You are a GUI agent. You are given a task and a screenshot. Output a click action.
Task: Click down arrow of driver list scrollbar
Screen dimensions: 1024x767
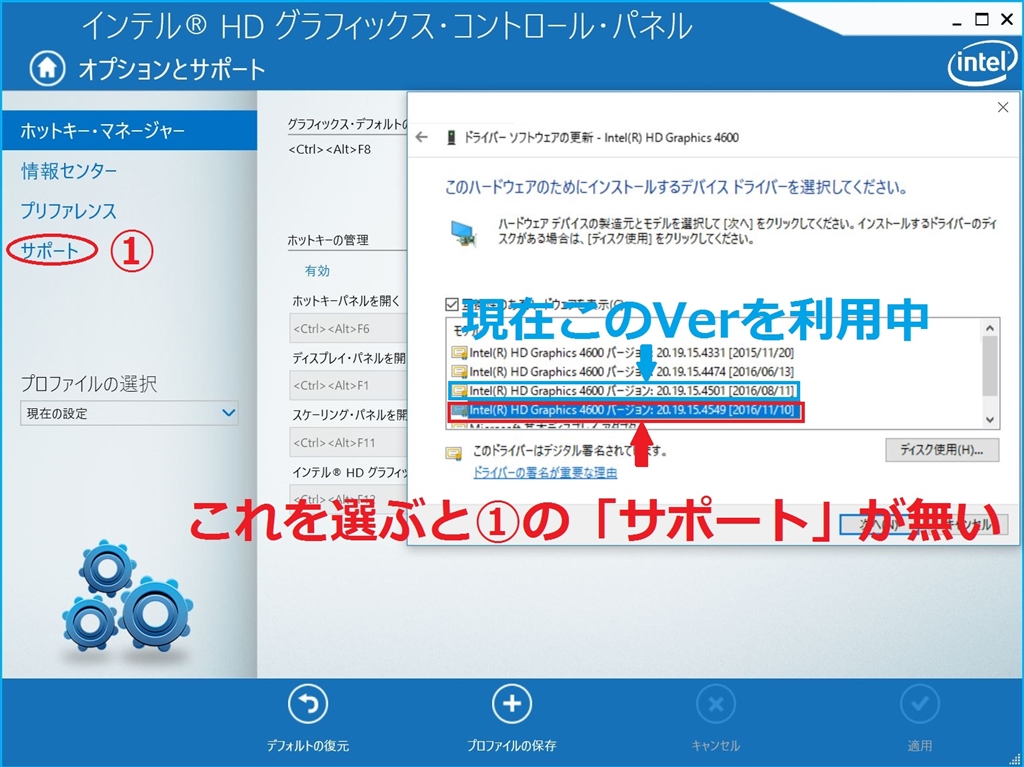990,420
